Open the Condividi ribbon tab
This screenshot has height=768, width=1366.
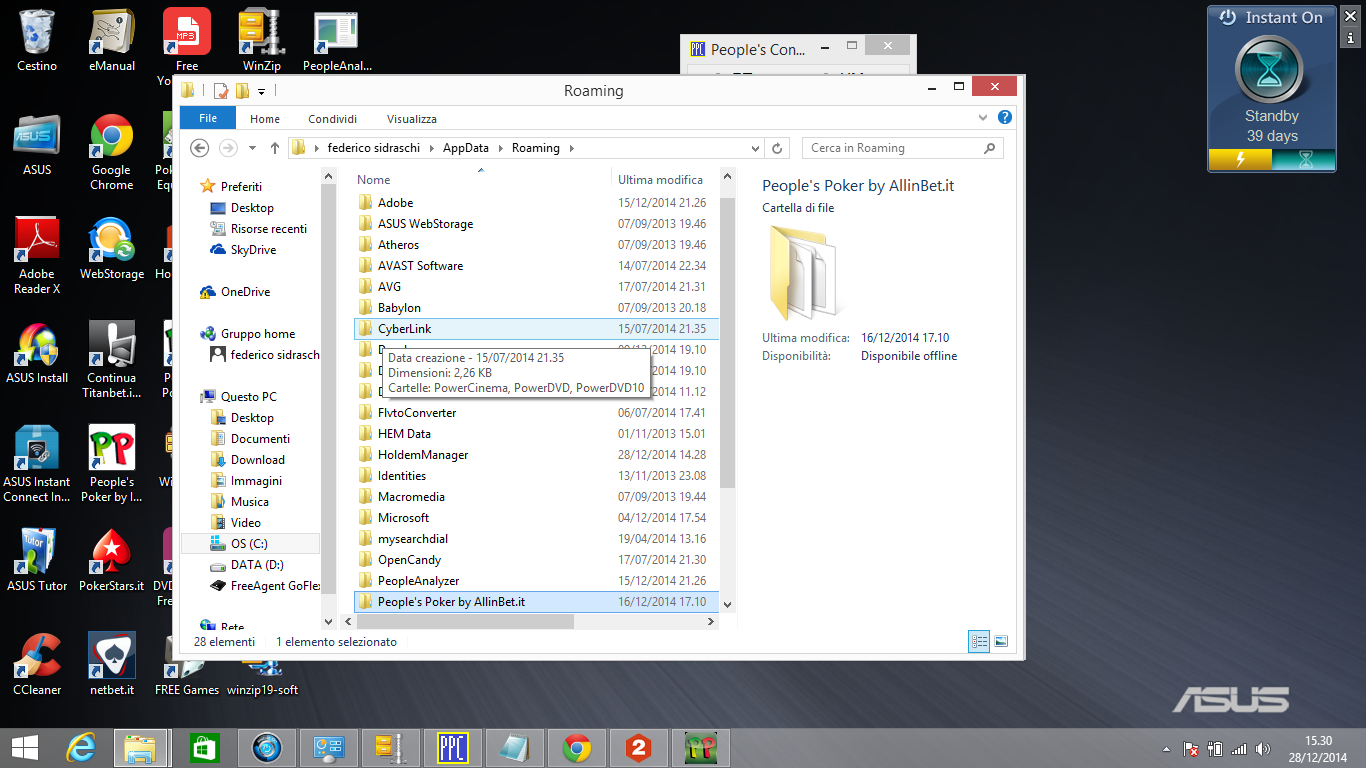pyautogui.click(x=332, y=118)
